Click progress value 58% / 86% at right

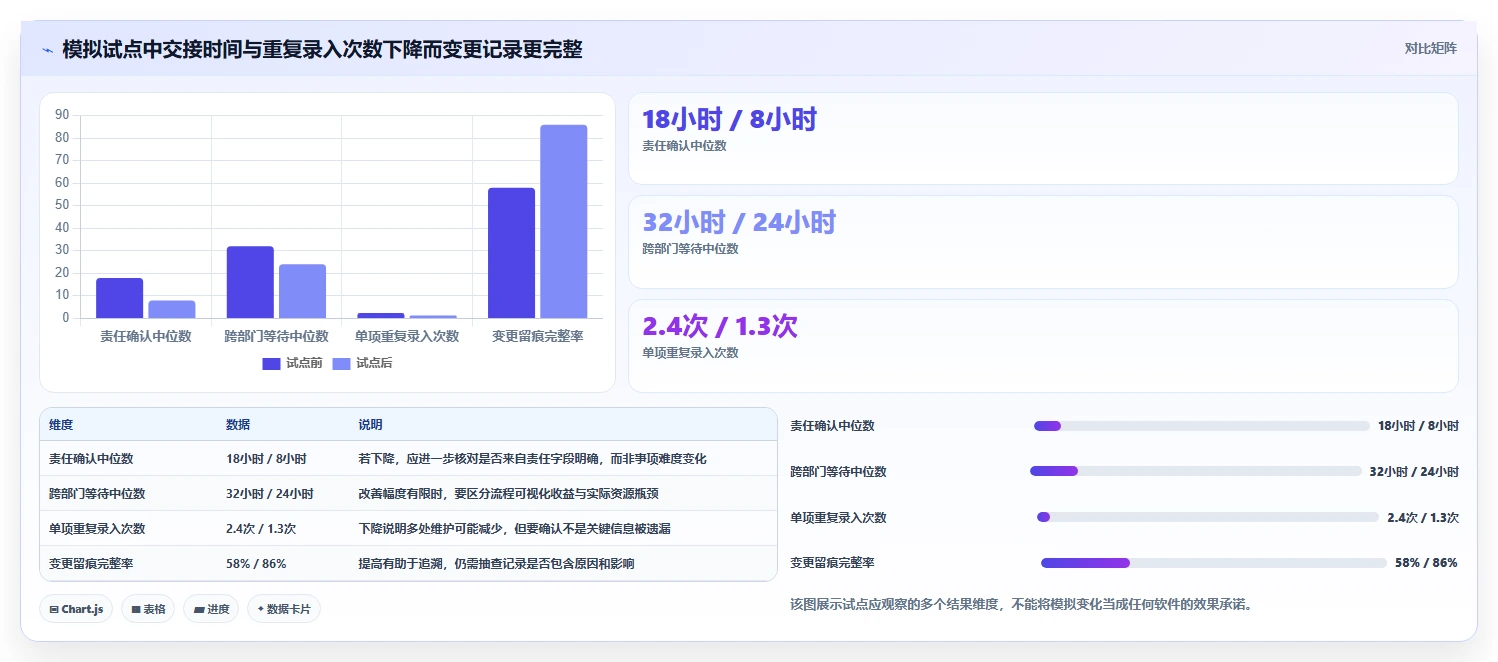click(x=1426, y=563)
